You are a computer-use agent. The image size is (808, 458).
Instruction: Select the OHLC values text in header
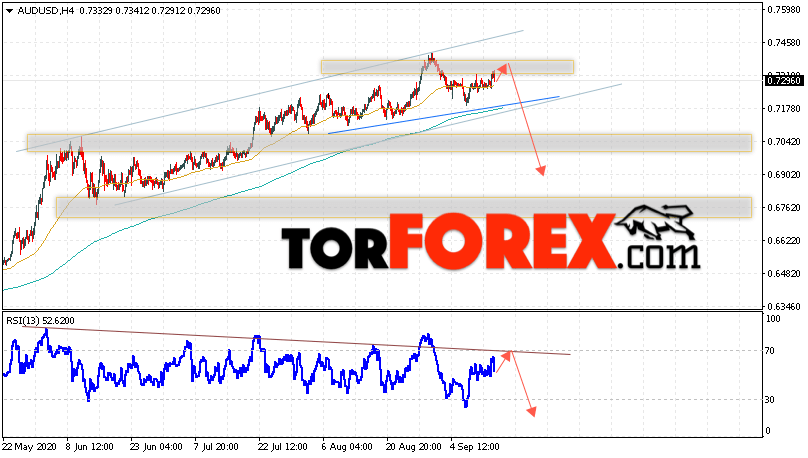150,11
